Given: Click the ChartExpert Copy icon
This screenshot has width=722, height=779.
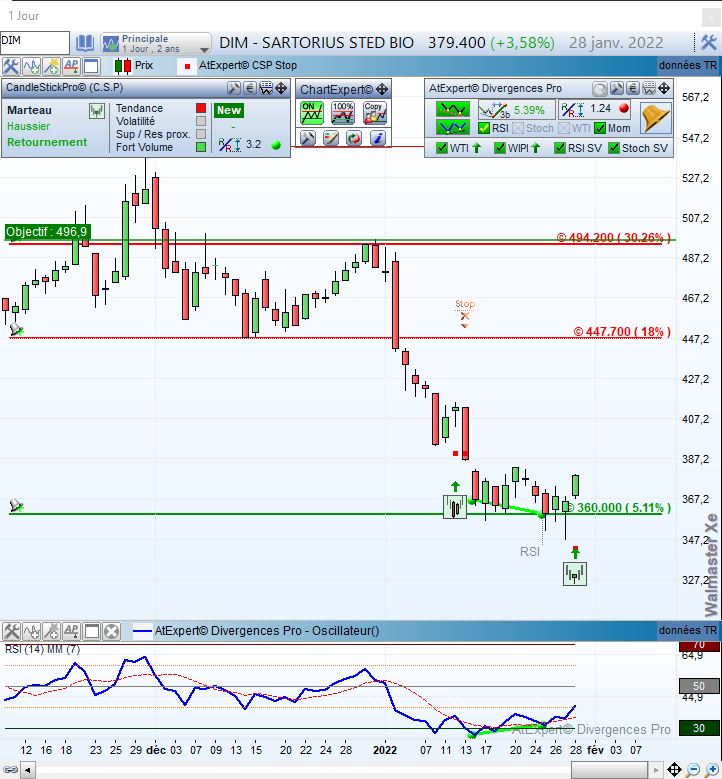Looking at the screenshot, I should click(375, 113).
